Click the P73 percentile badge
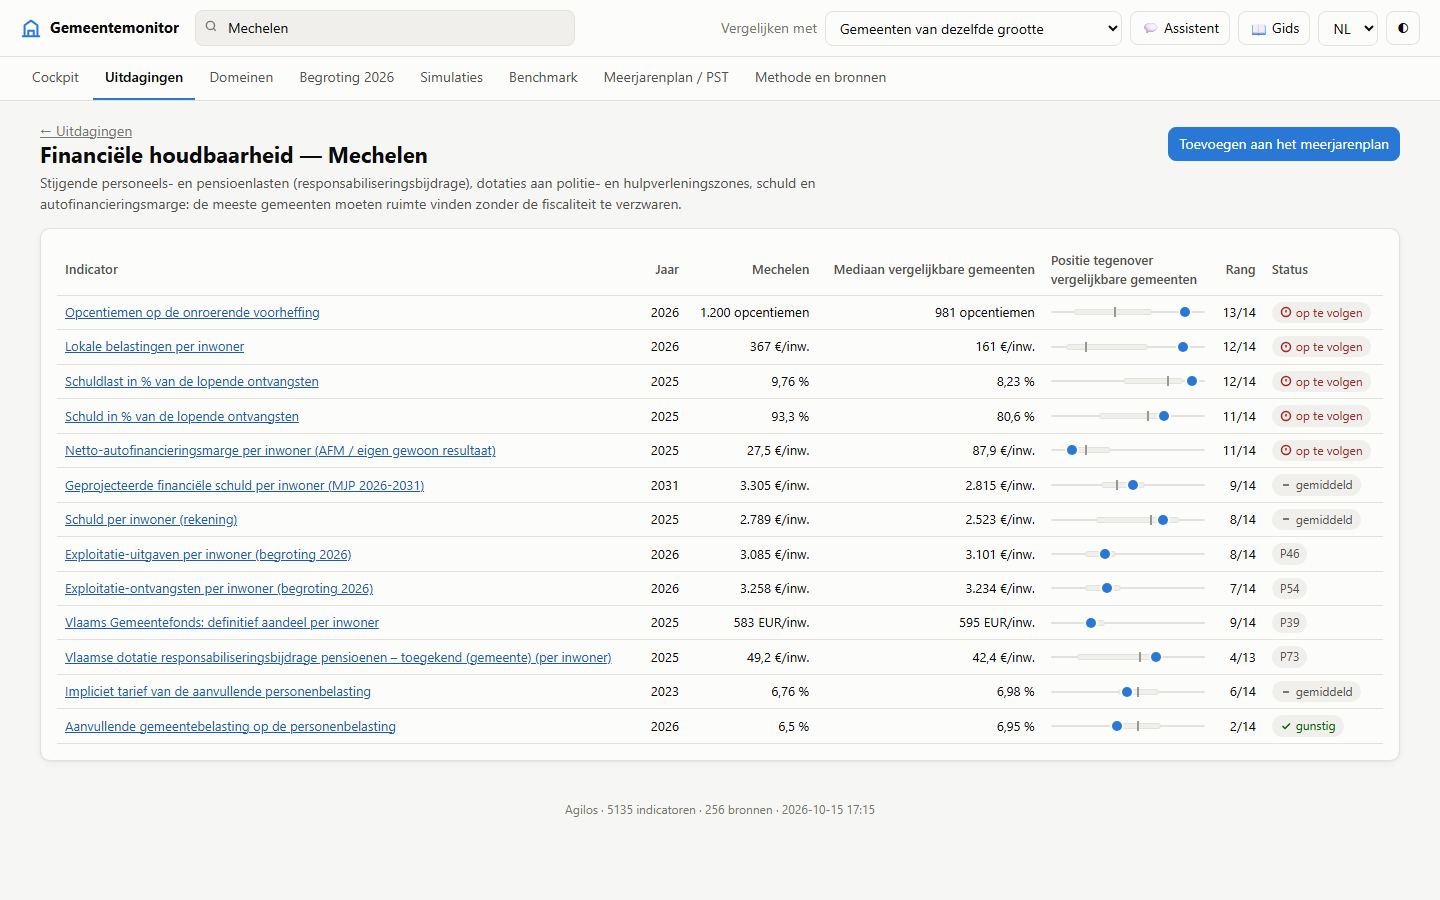Image resolution: width=1440 pixels, height=900 pixels. [1290, 657]
